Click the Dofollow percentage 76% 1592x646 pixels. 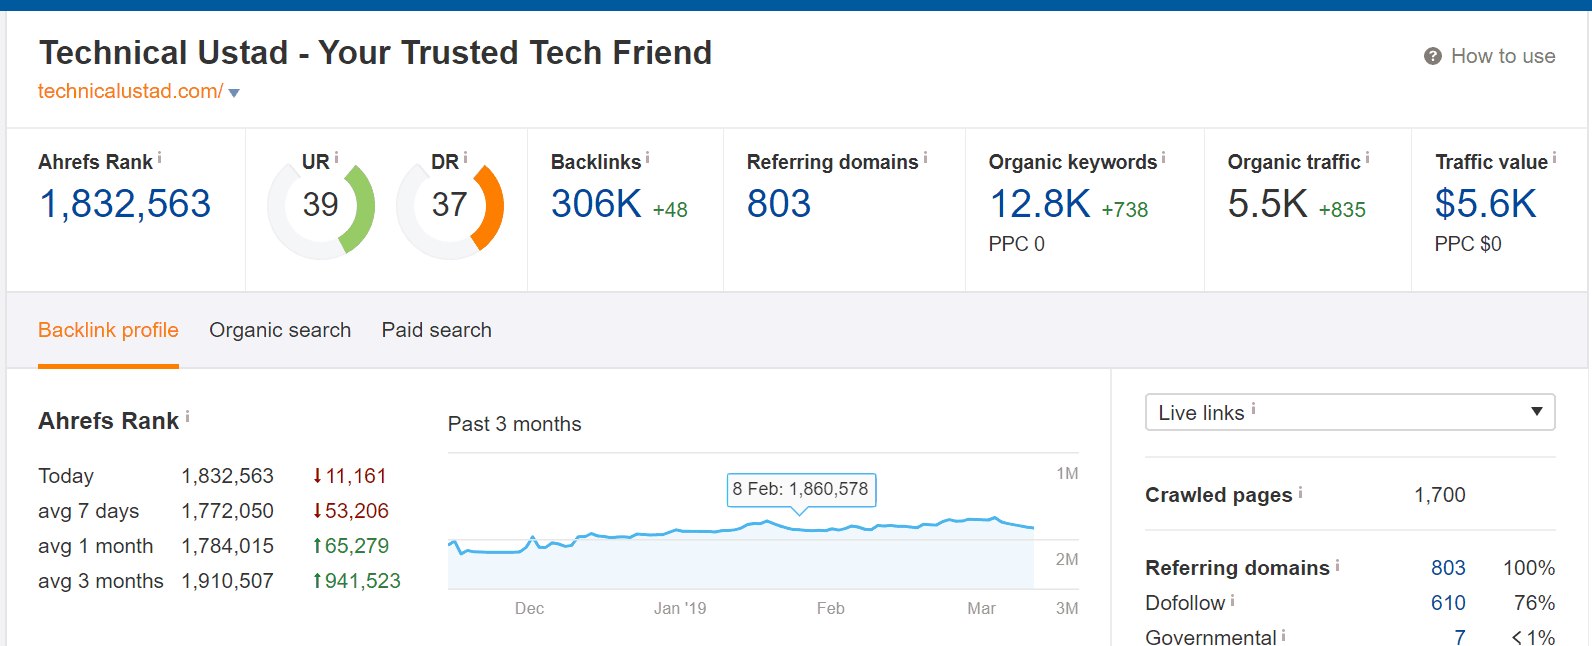click(x=1534, y=603)
